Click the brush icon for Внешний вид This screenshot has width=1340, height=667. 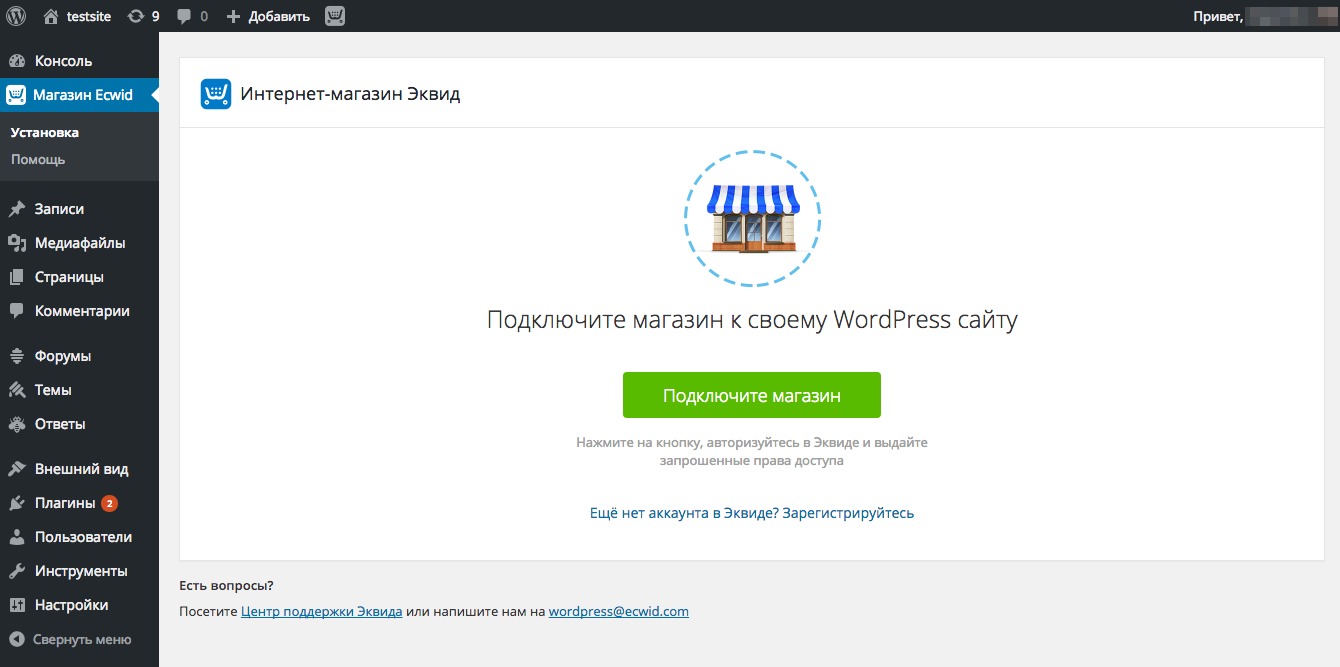pyautogui.click(x=16, y=469)
